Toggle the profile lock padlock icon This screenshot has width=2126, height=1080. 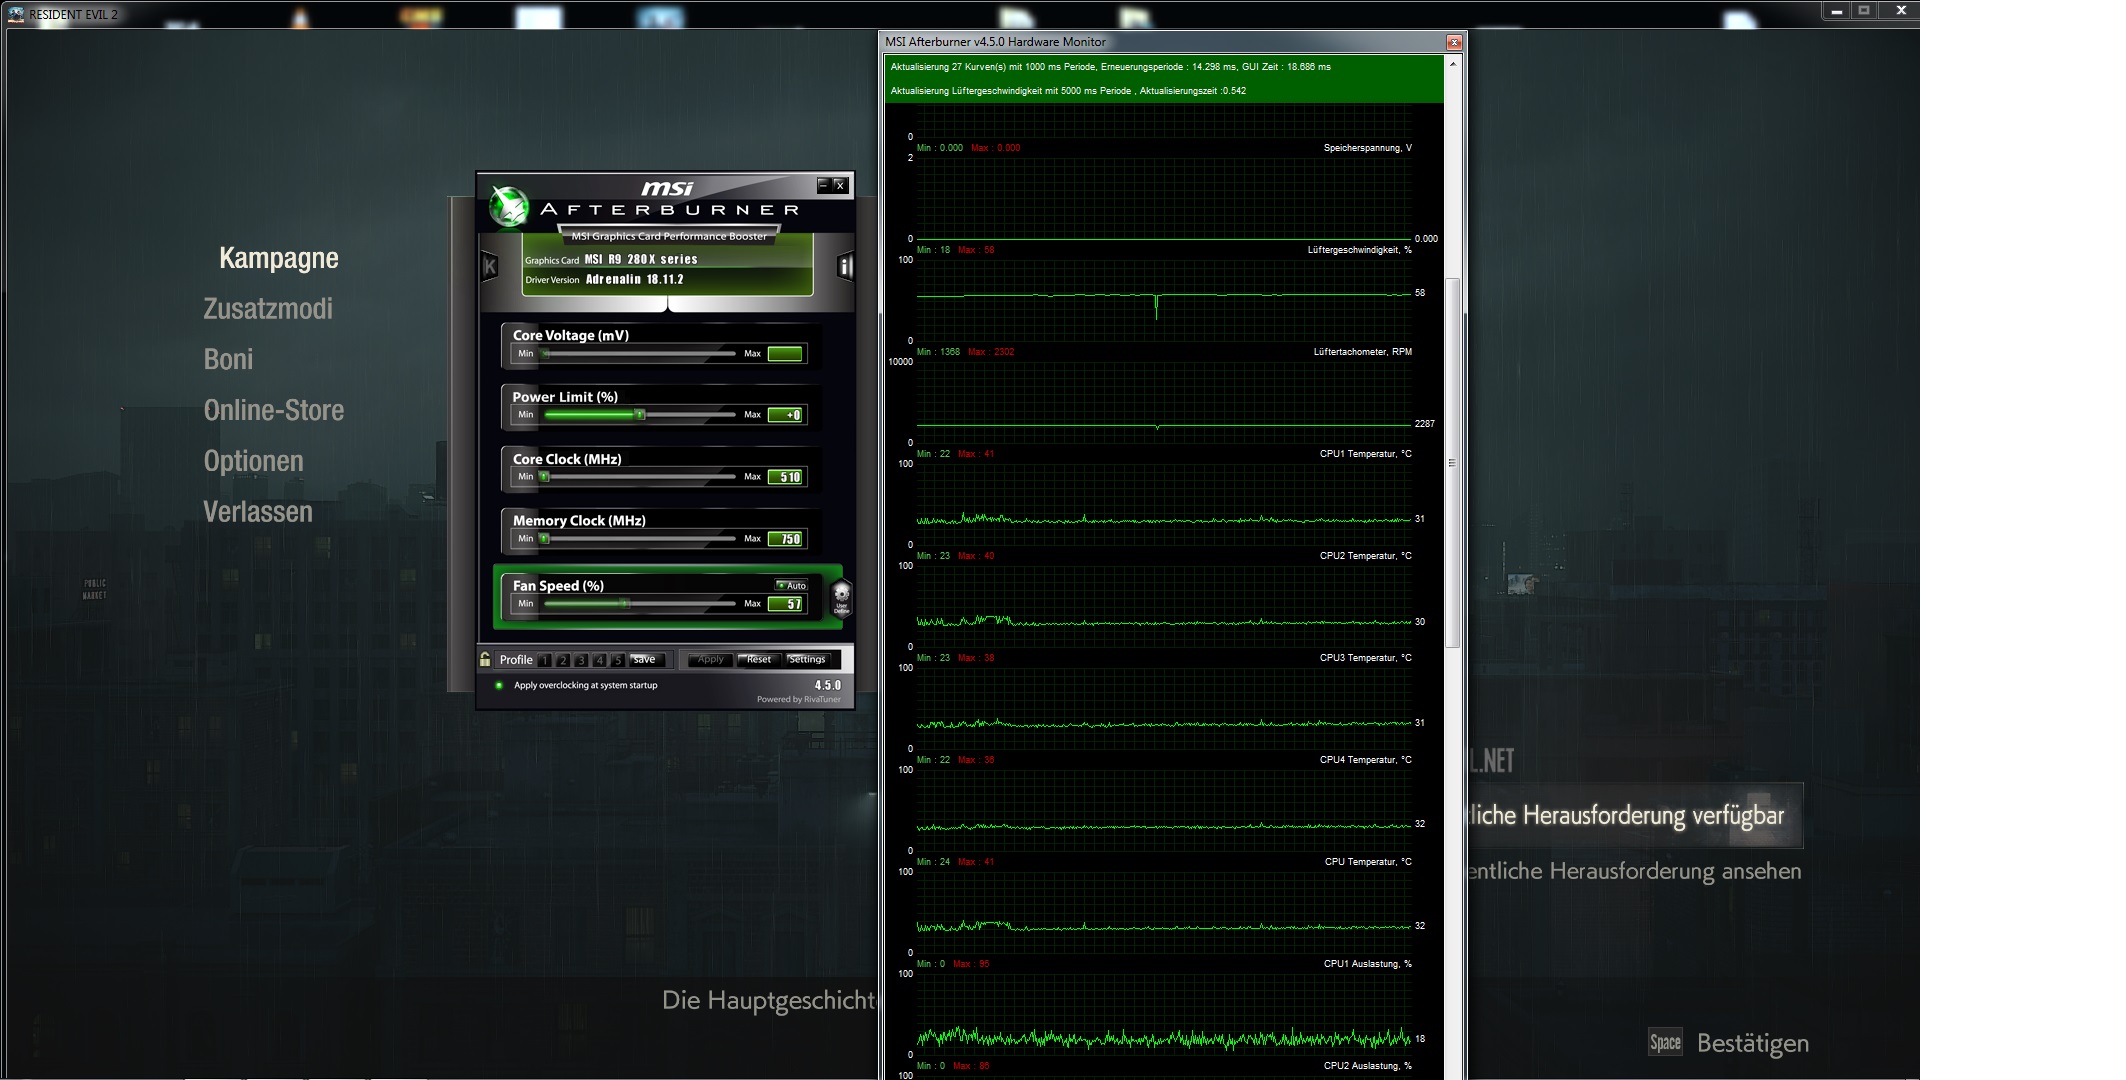click(485, 659)
